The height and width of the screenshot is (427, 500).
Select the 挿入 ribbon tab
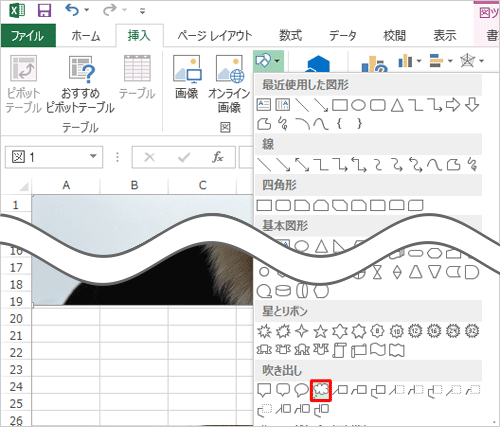pos(139,35)
